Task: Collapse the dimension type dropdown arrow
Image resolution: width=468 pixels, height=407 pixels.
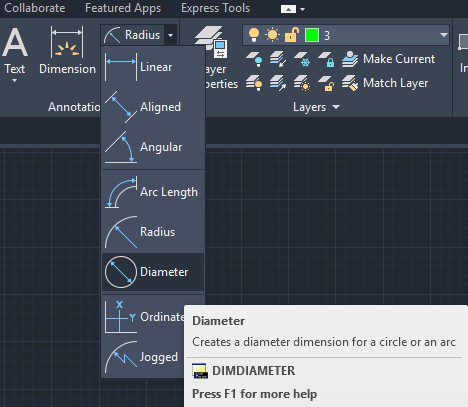Action: 170,35
